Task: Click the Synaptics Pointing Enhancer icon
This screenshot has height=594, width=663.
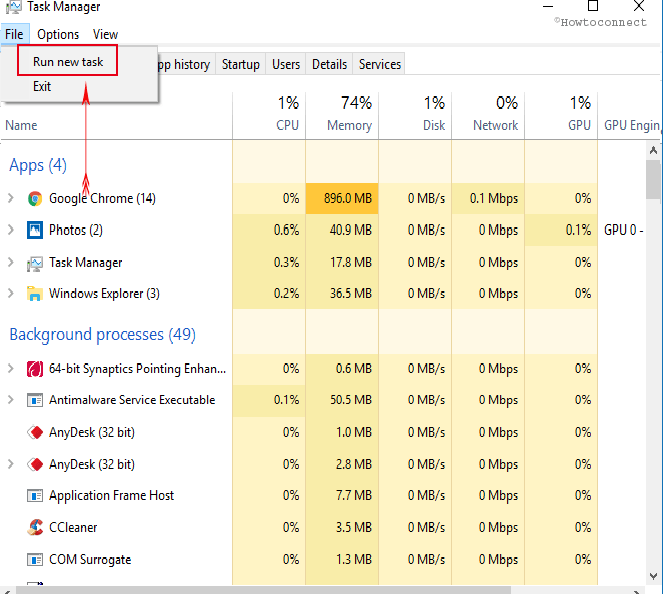Action: click(35, 369)
